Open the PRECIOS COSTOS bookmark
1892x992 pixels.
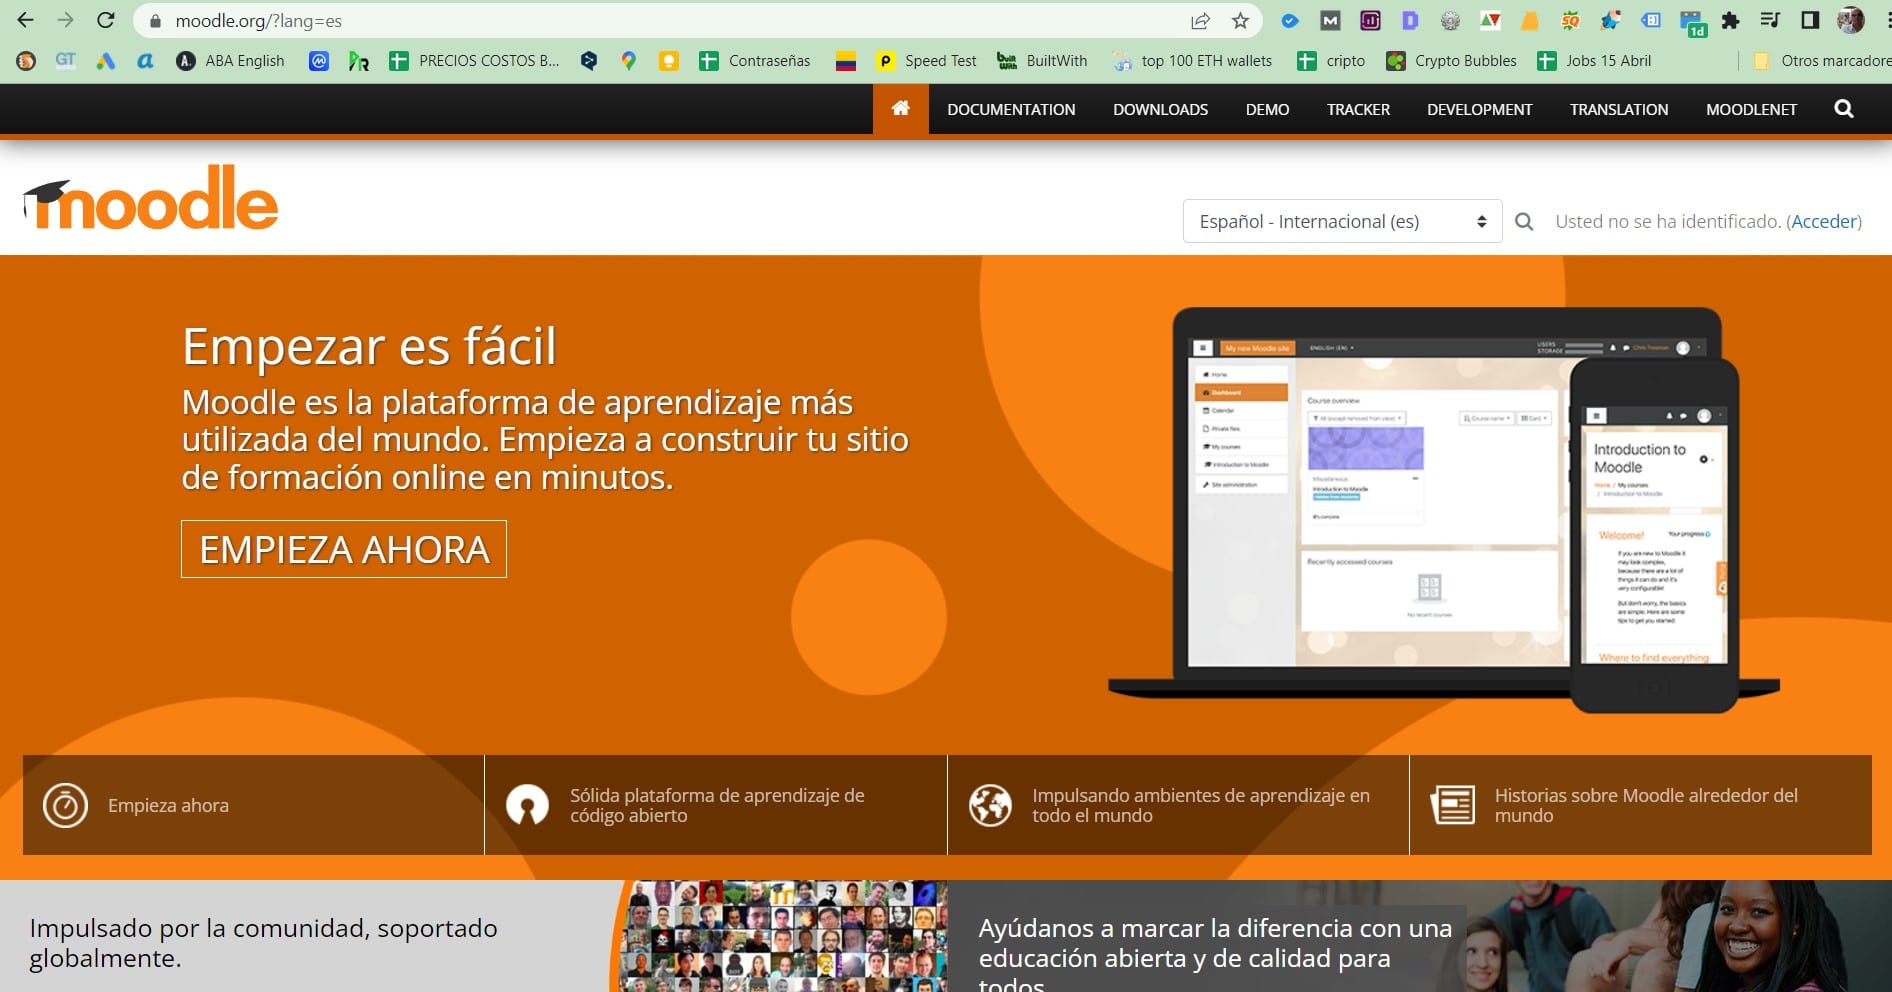474,61
